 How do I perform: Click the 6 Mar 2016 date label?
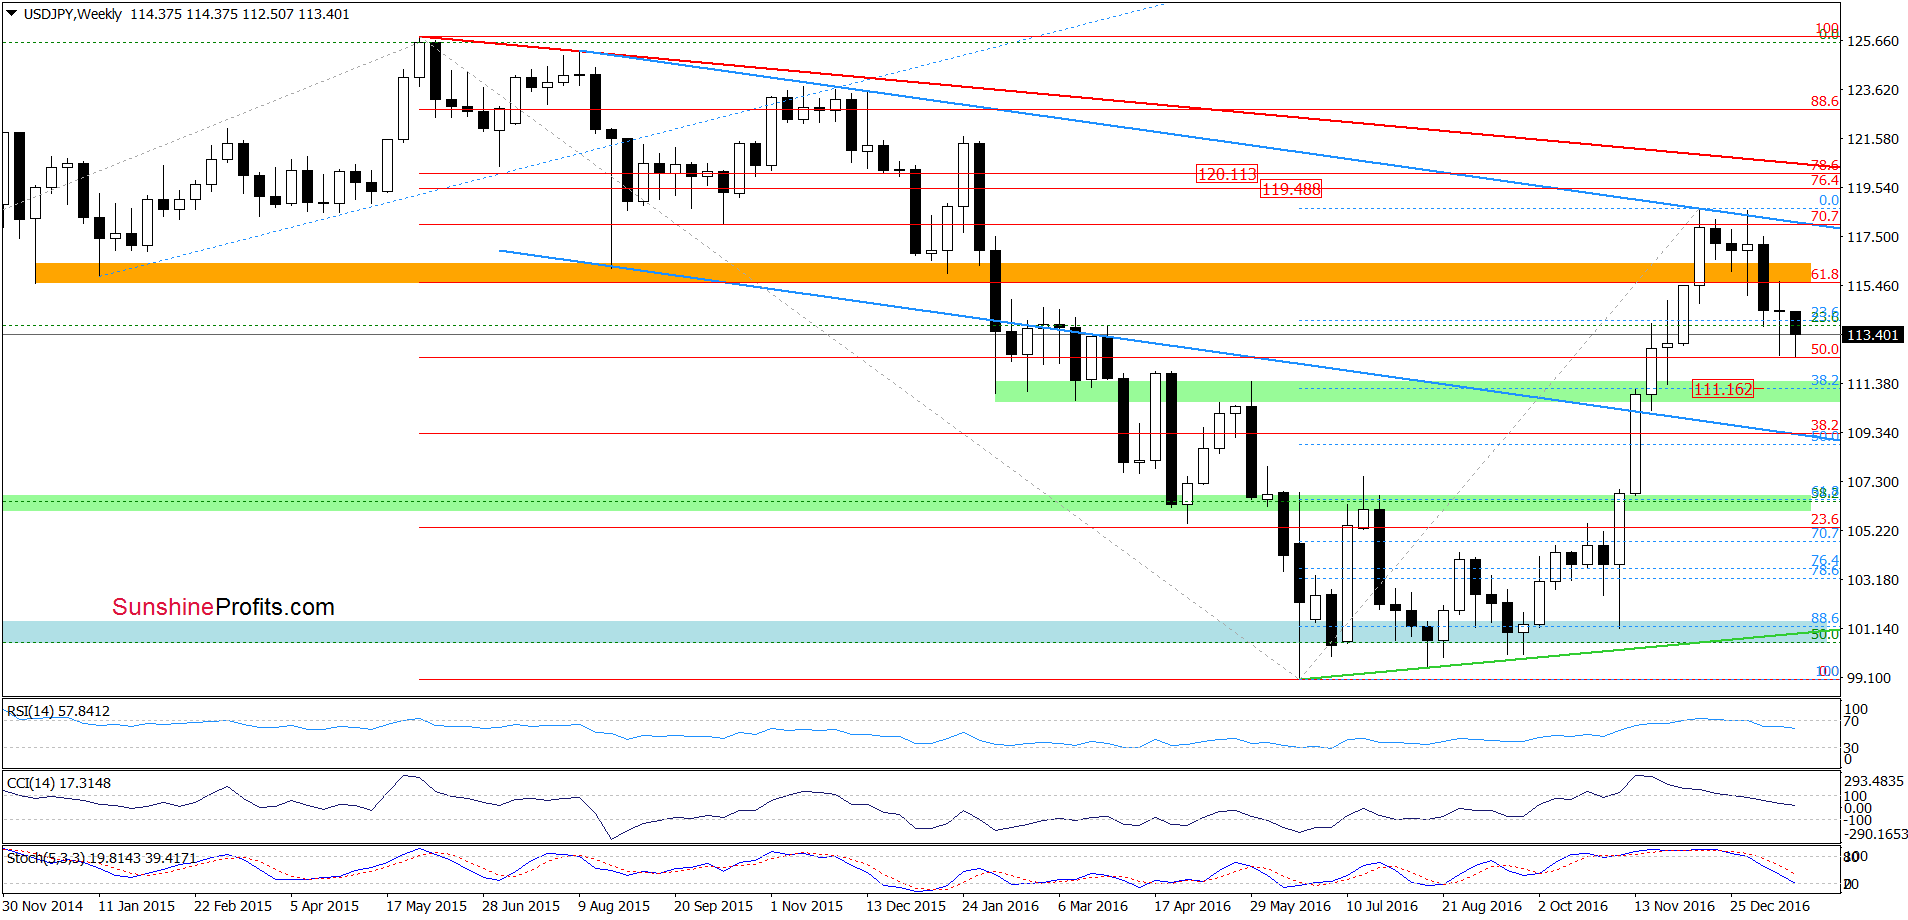(x=1093, y=906)
